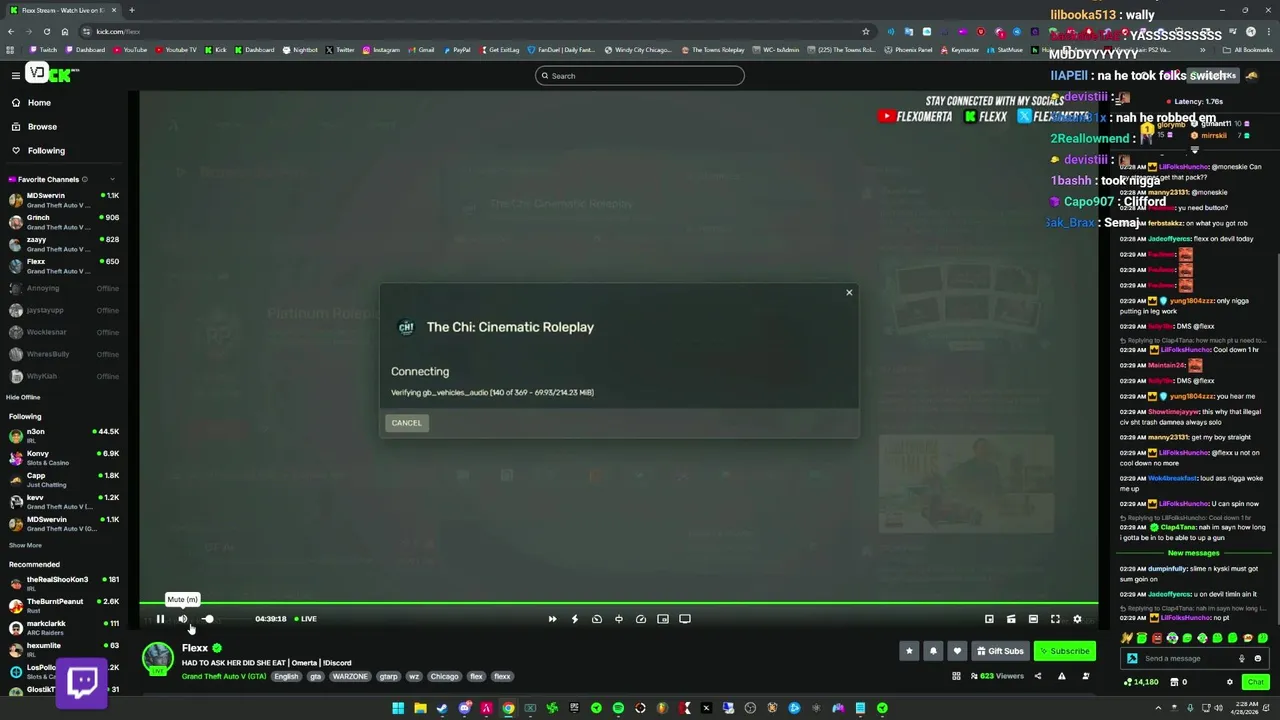Click the lightning bolt icon in player
The height and width of the screenshot is (720, 1280).
coord(574,619)
